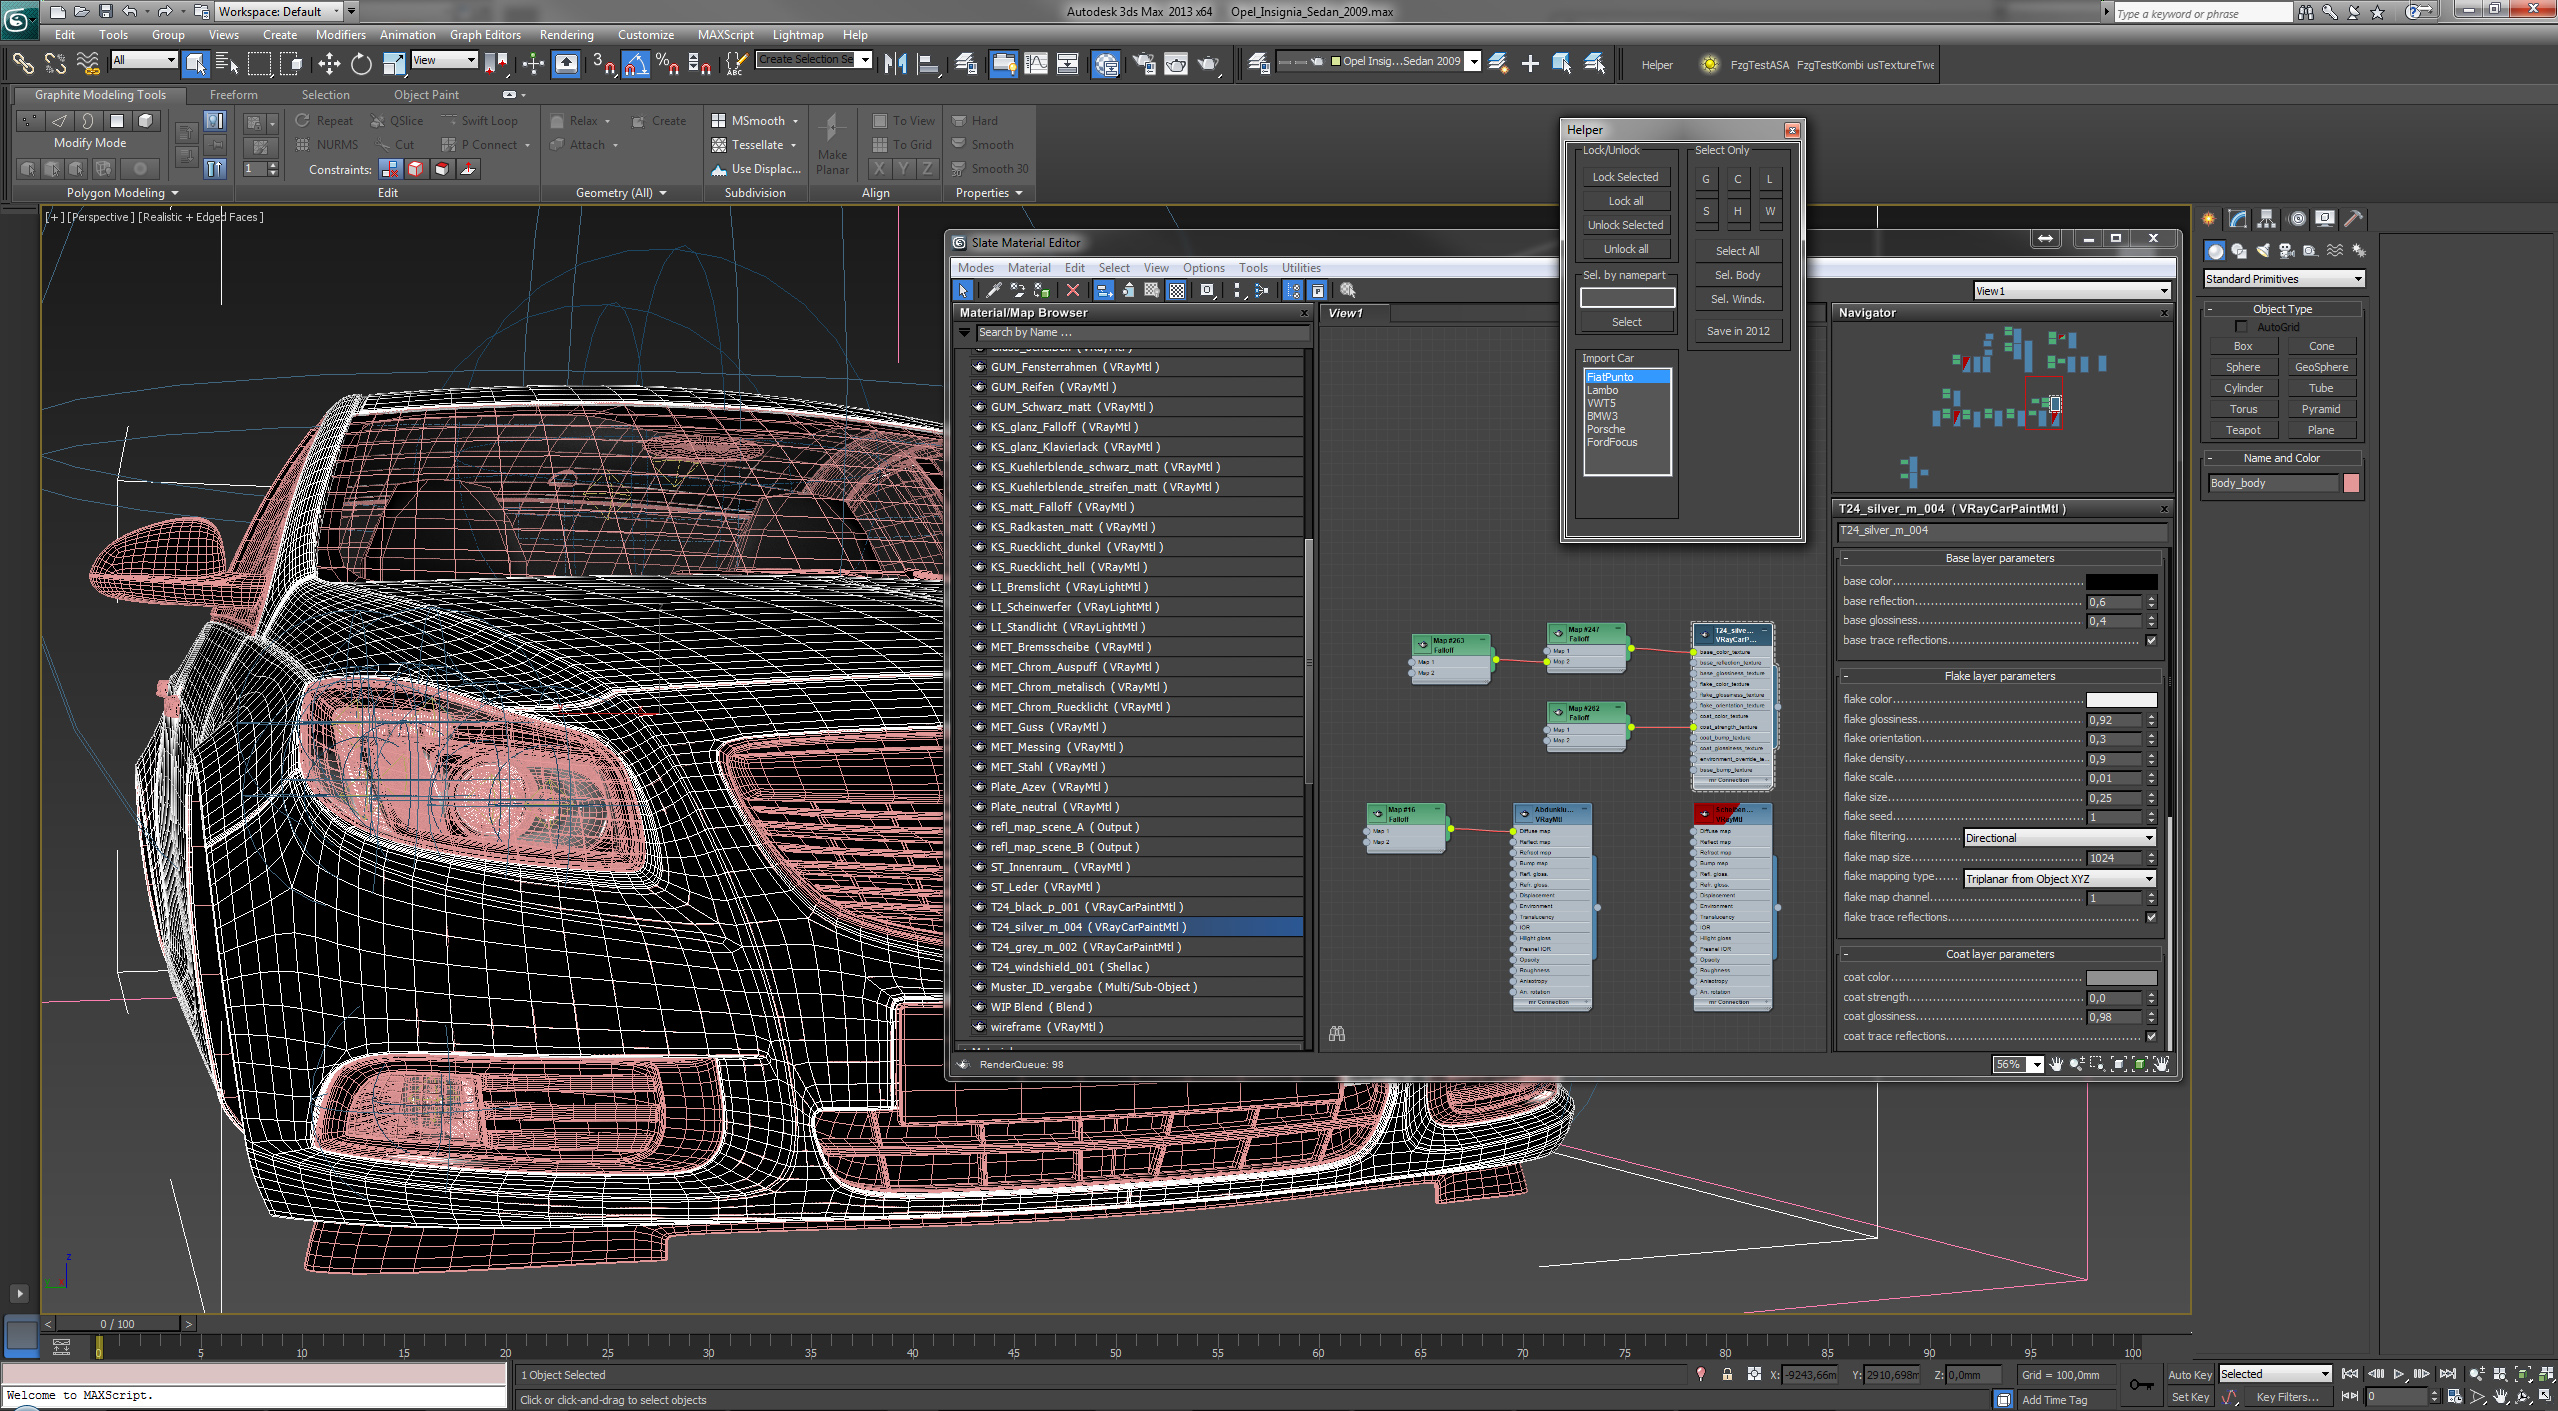The height and width of the screenshot is (1411, 2558).
Task: Uncheck flake trace reflections
Action: (2150, 917)
